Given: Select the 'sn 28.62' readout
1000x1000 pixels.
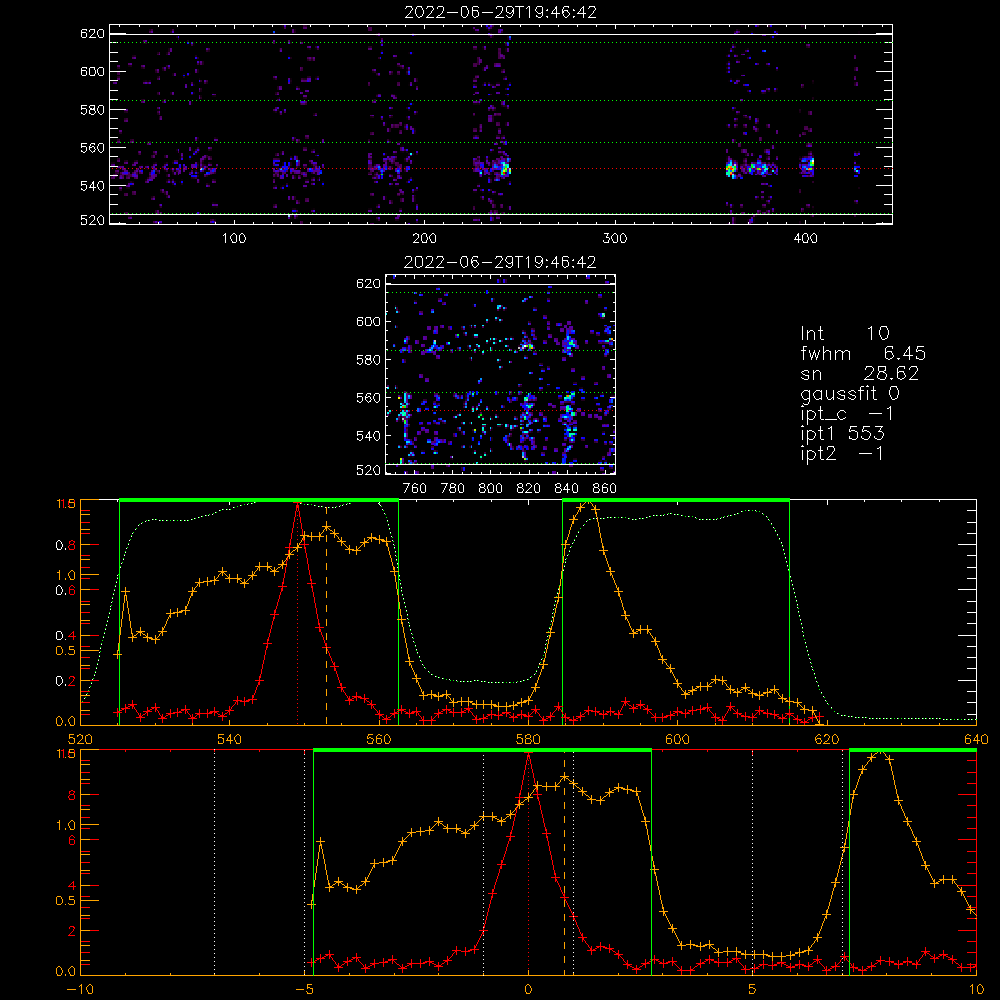Looking at the screenshot, I should click(860, 373).
